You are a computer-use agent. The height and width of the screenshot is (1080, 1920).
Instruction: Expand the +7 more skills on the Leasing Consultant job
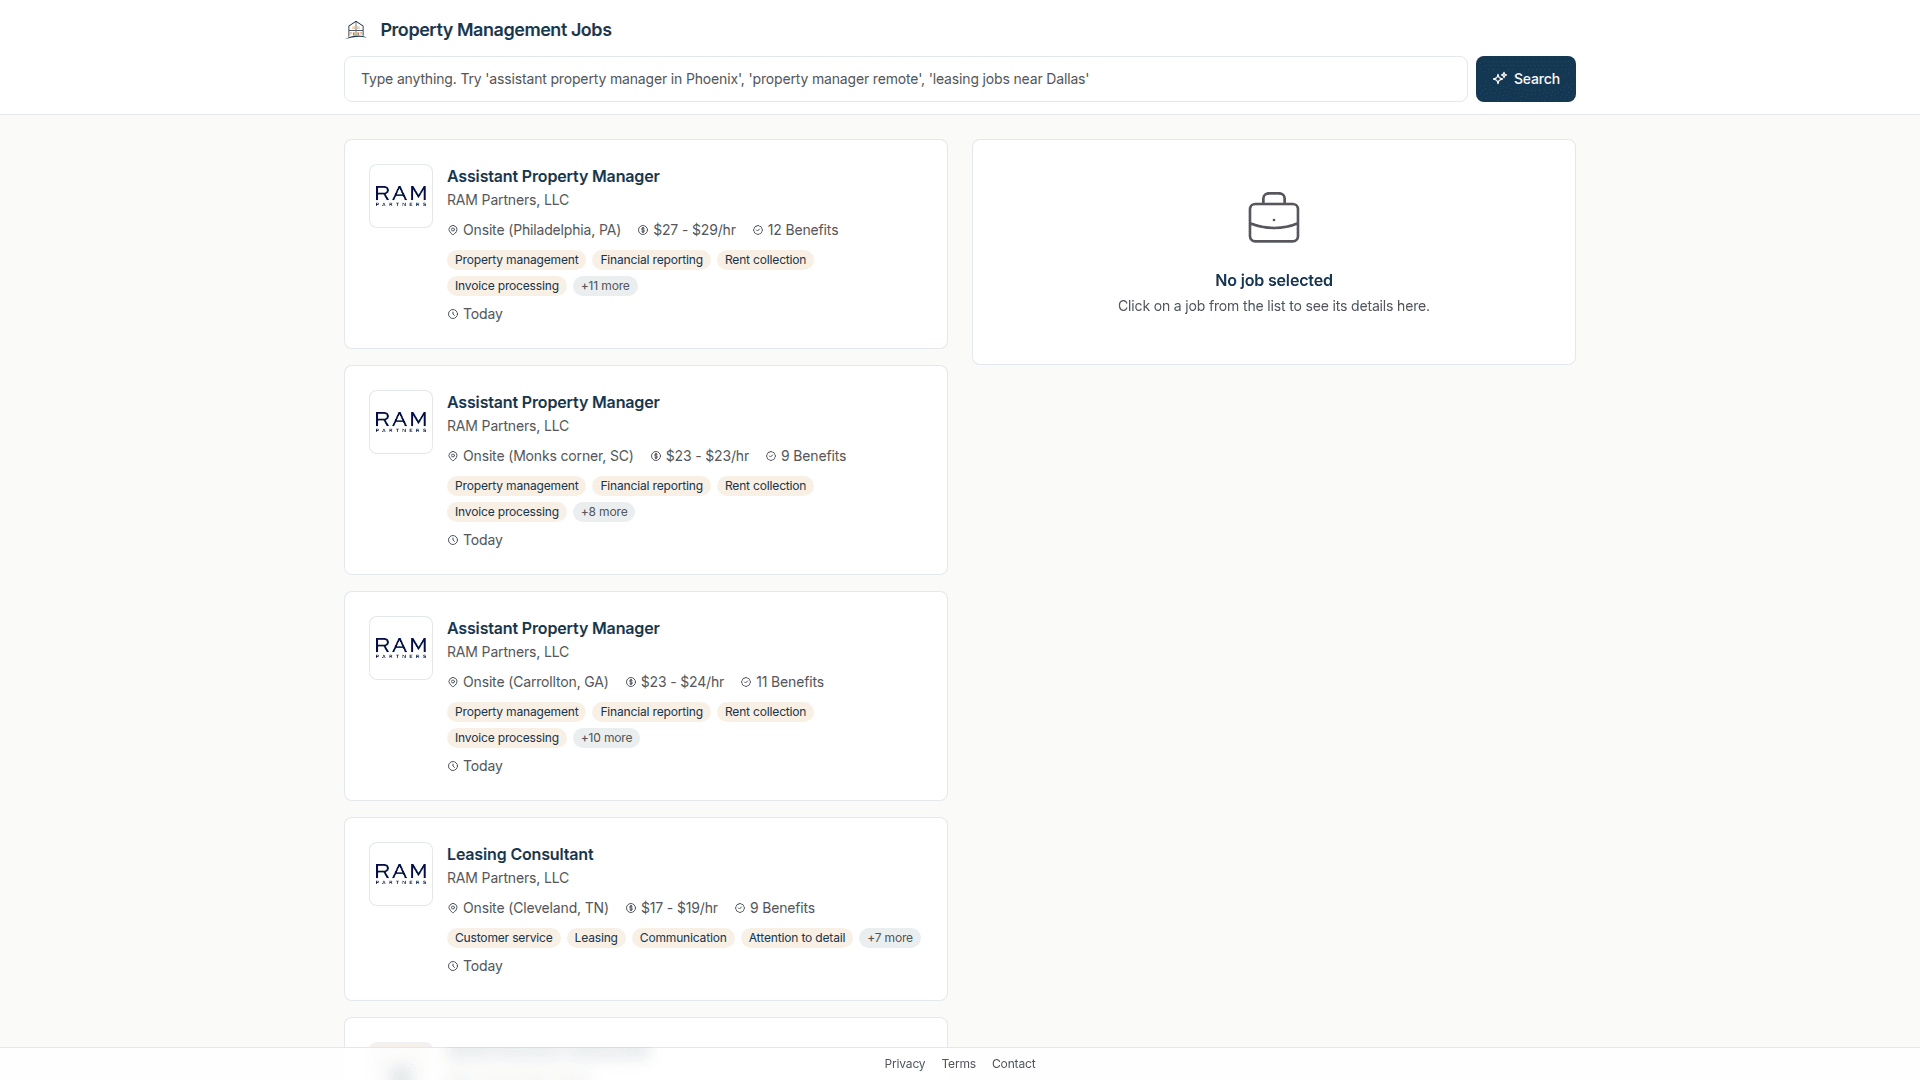pos(889,938)
